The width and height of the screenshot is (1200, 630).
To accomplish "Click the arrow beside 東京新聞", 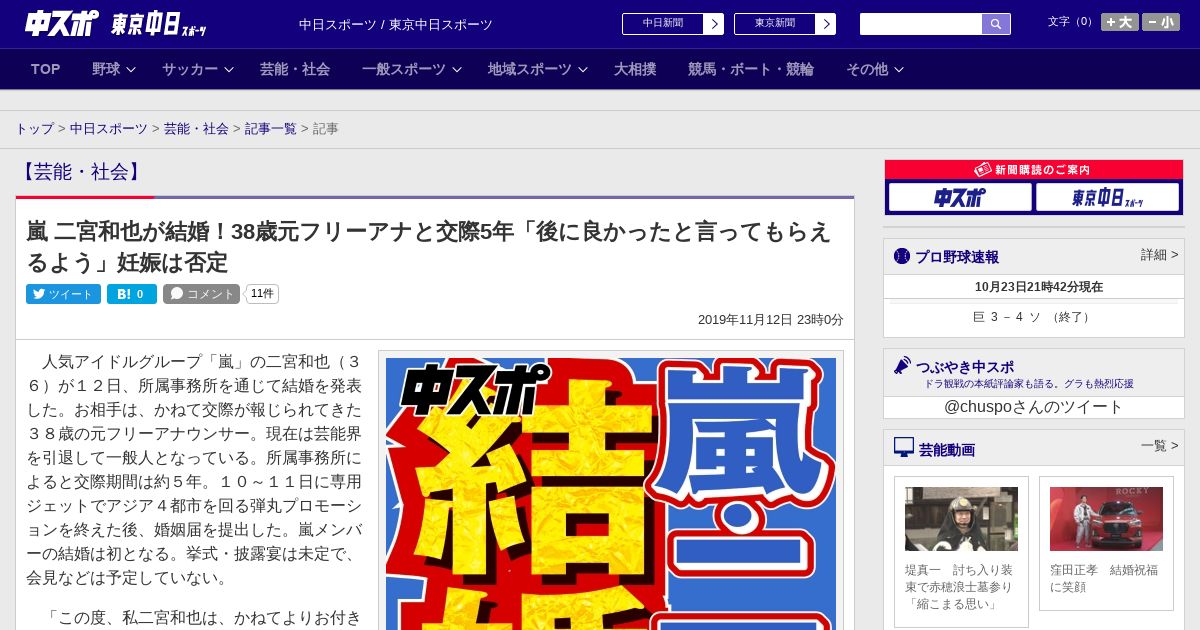I will click(x=826, y=24).
